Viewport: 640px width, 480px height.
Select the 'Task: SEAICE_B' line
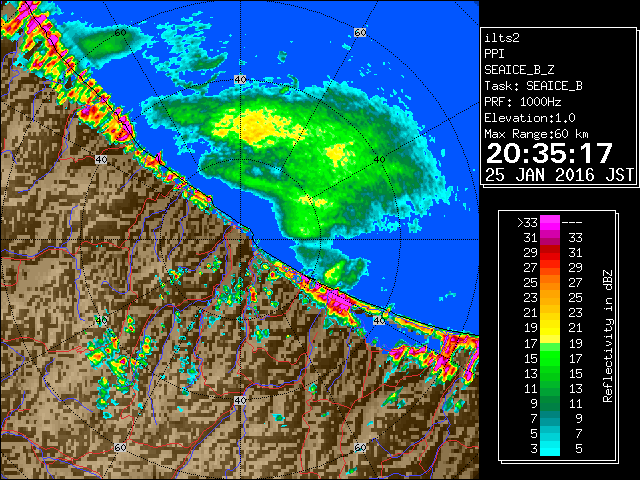tap(533, 86)
